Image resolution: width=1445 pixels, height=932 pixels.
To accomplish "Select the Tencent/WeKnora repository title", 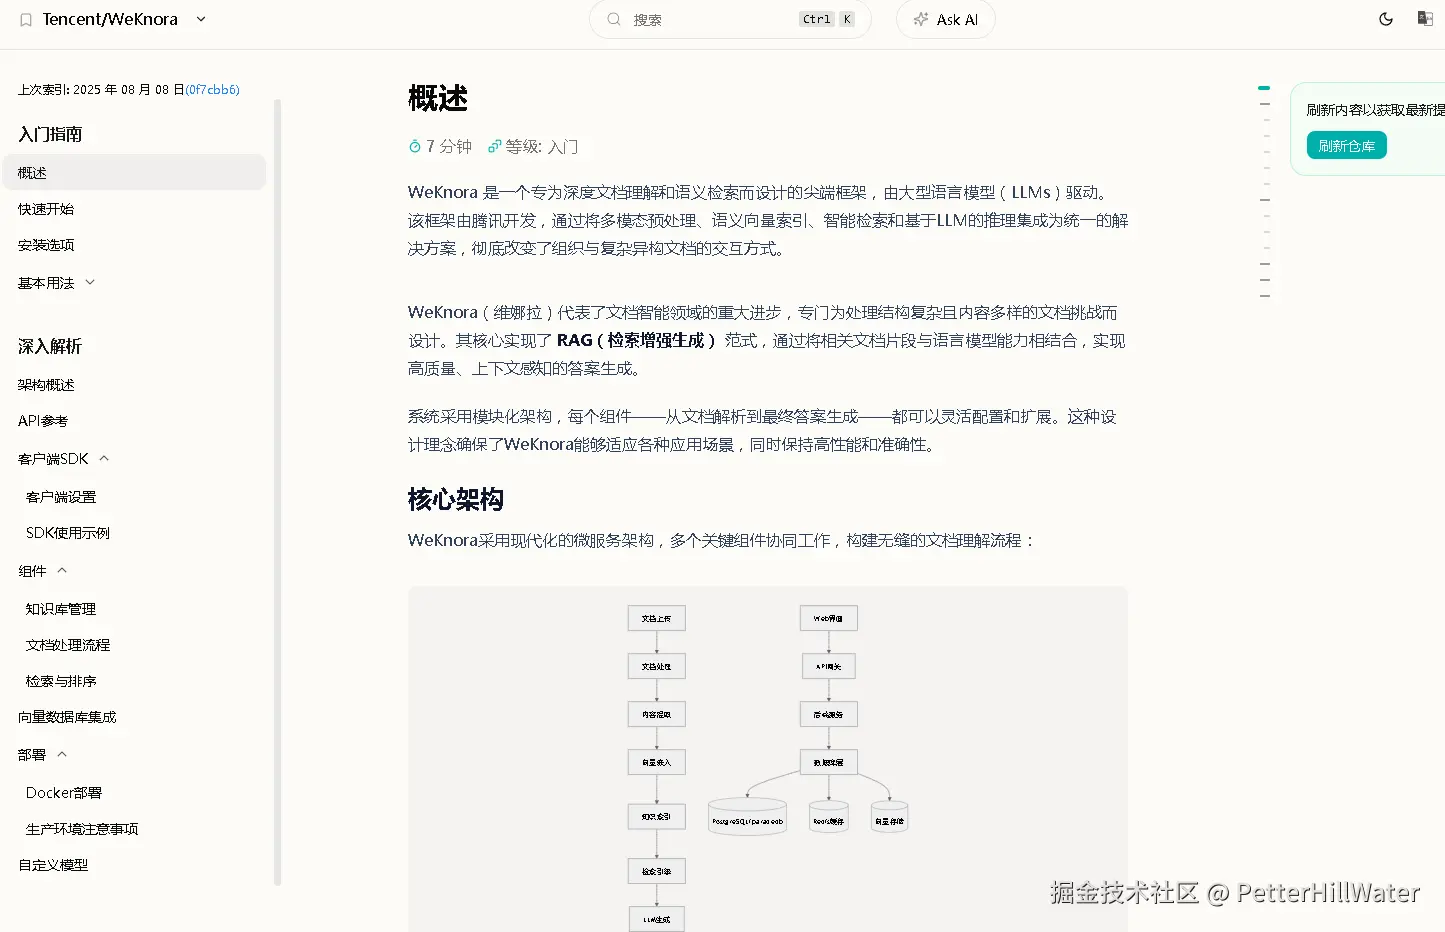I will (x=110, y=19).
